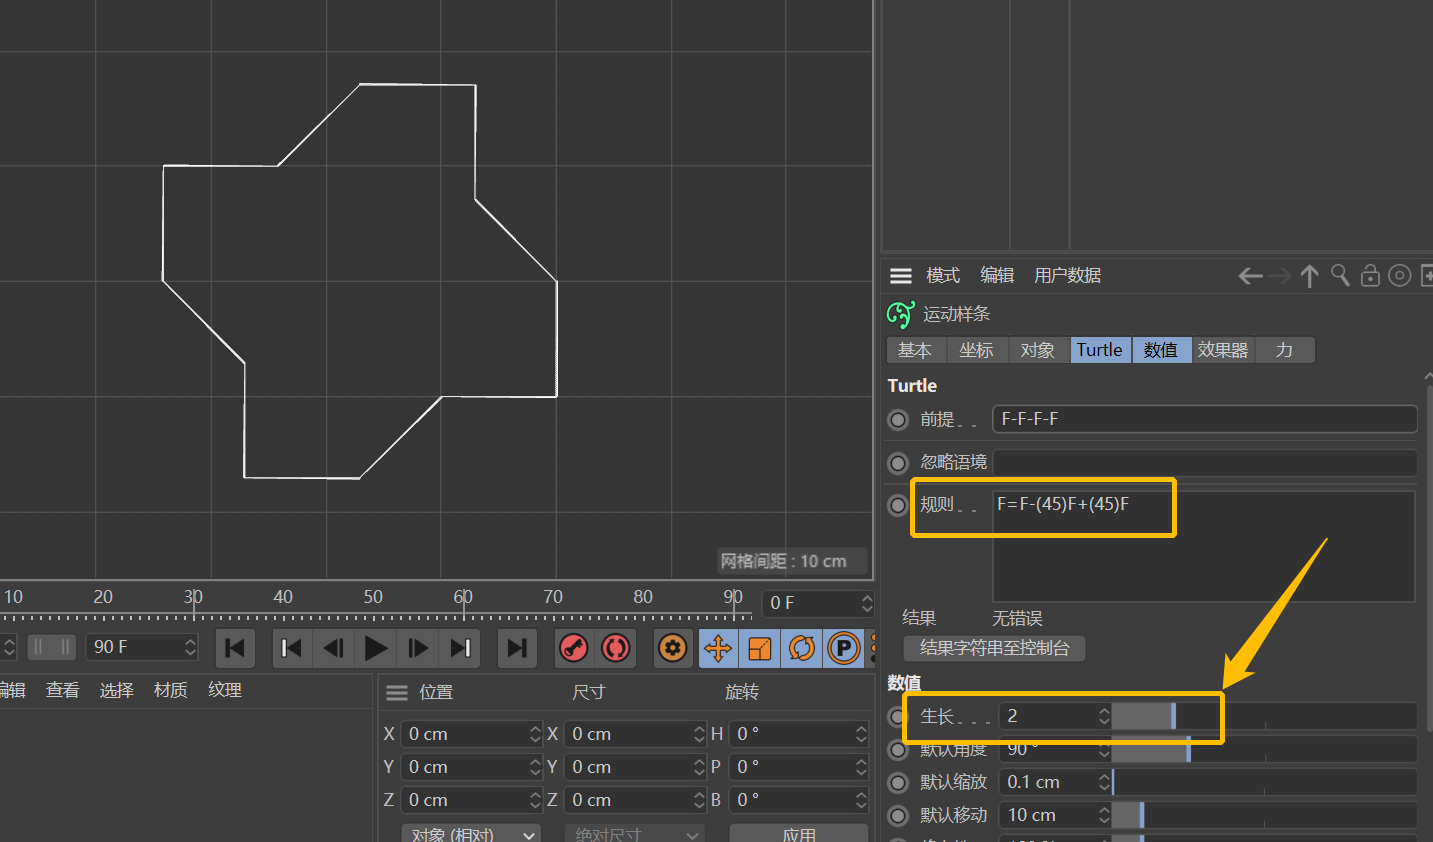Screen dimensions: 1433x842
Task: Click the 结果字符串至控制台 button
Action: (x=994, y=648)
